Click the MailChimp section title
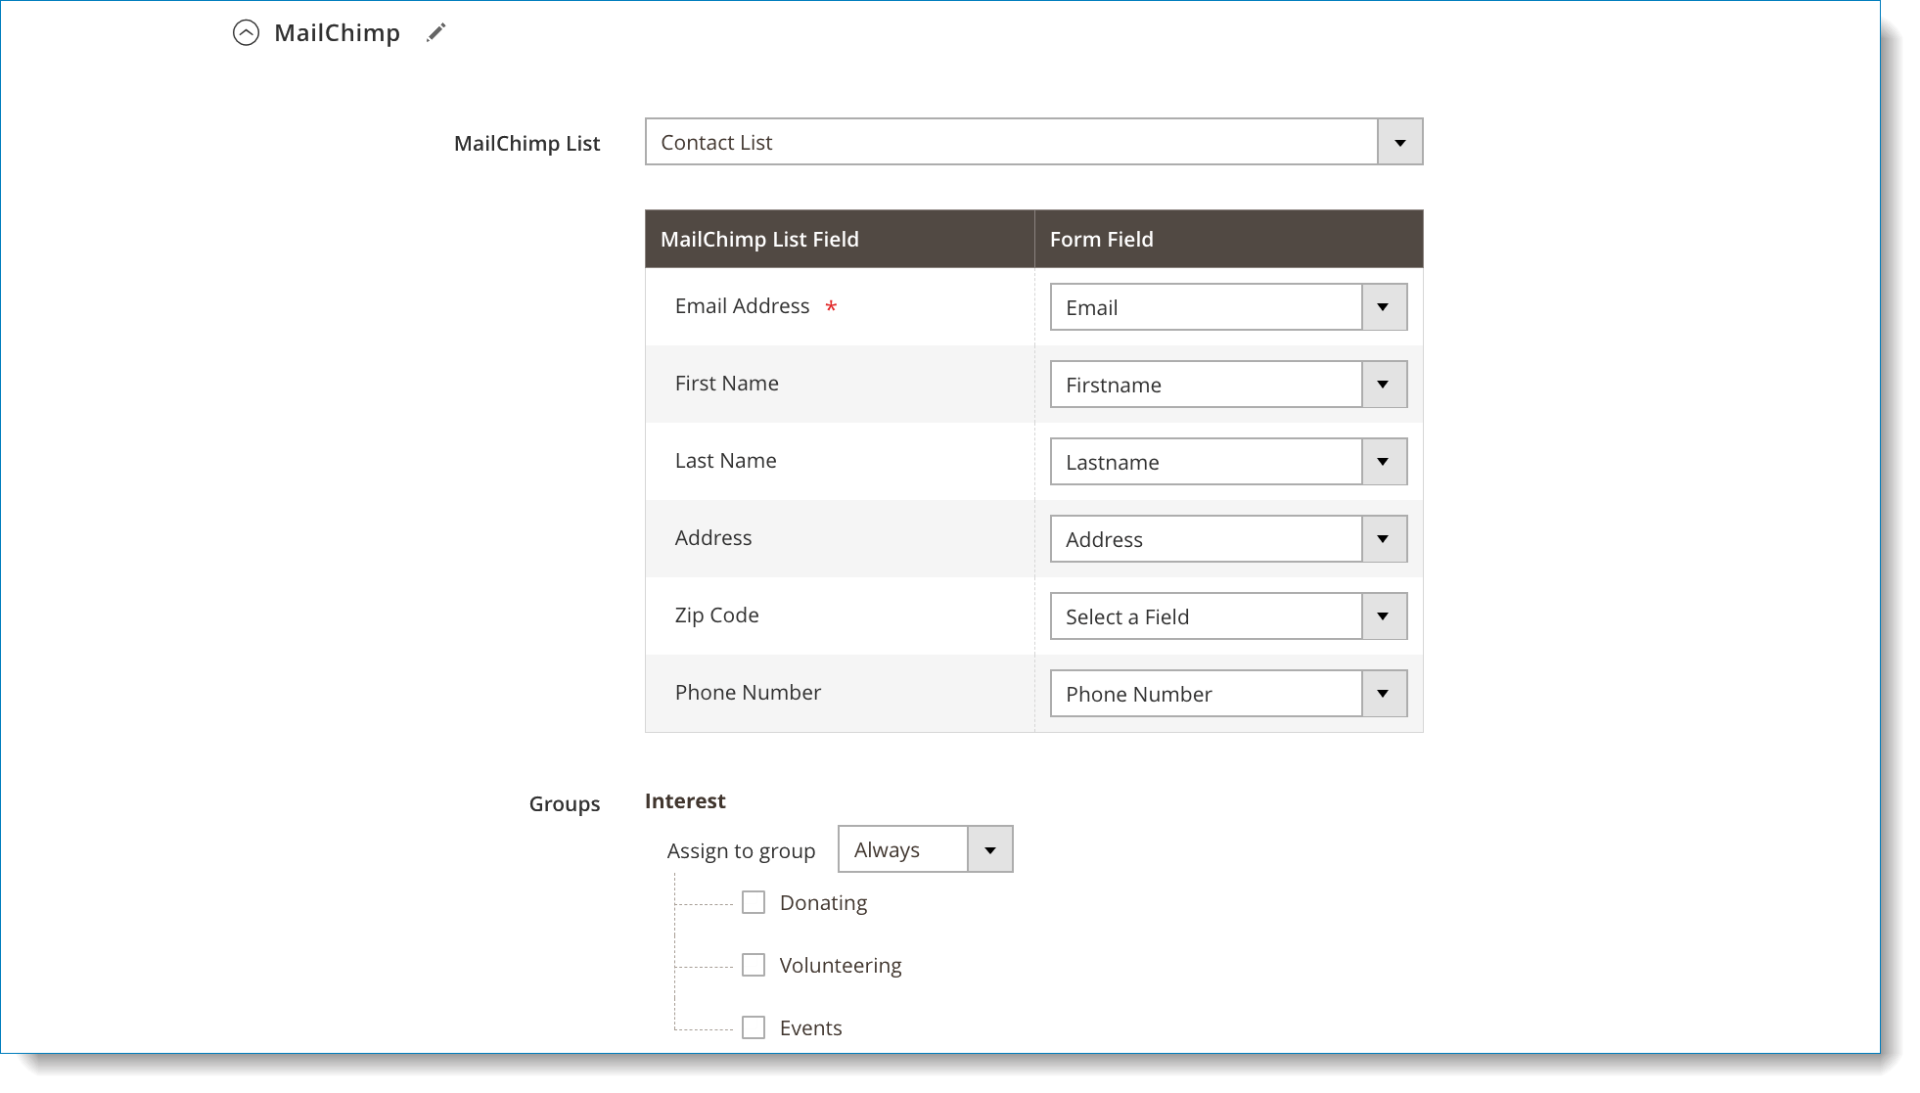Image resolution: width=1920 pixels, height=1093 pixels. [x=337, y=33]
